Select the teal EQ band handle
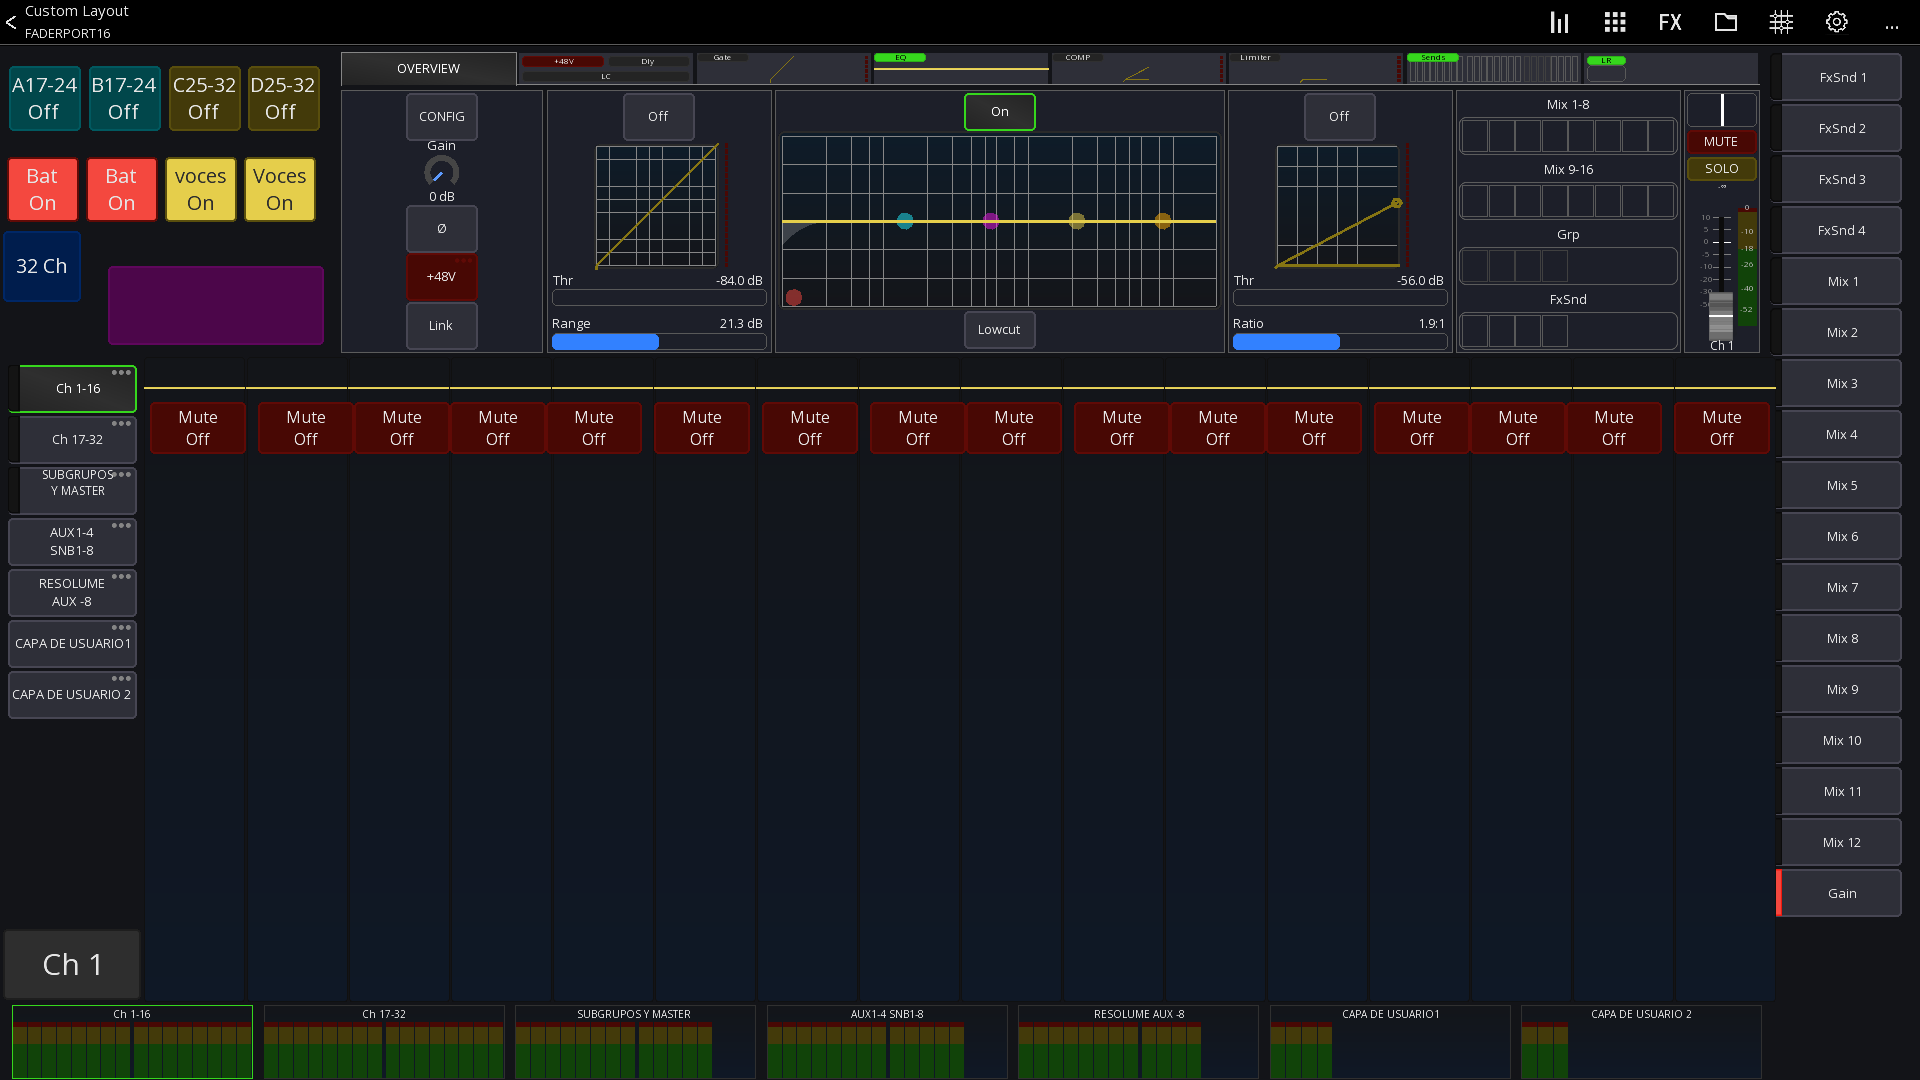This screenshot has width=1920, height=1080. coord(905,221)
